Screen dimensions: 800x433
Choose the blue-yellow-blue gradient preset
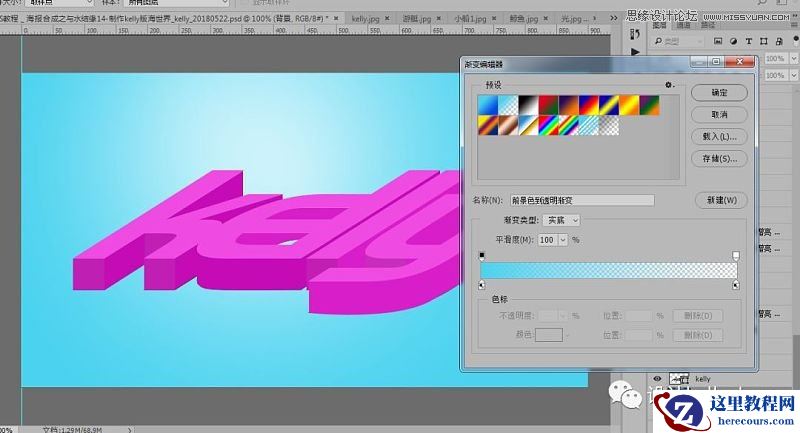click(x=609, y=105)
